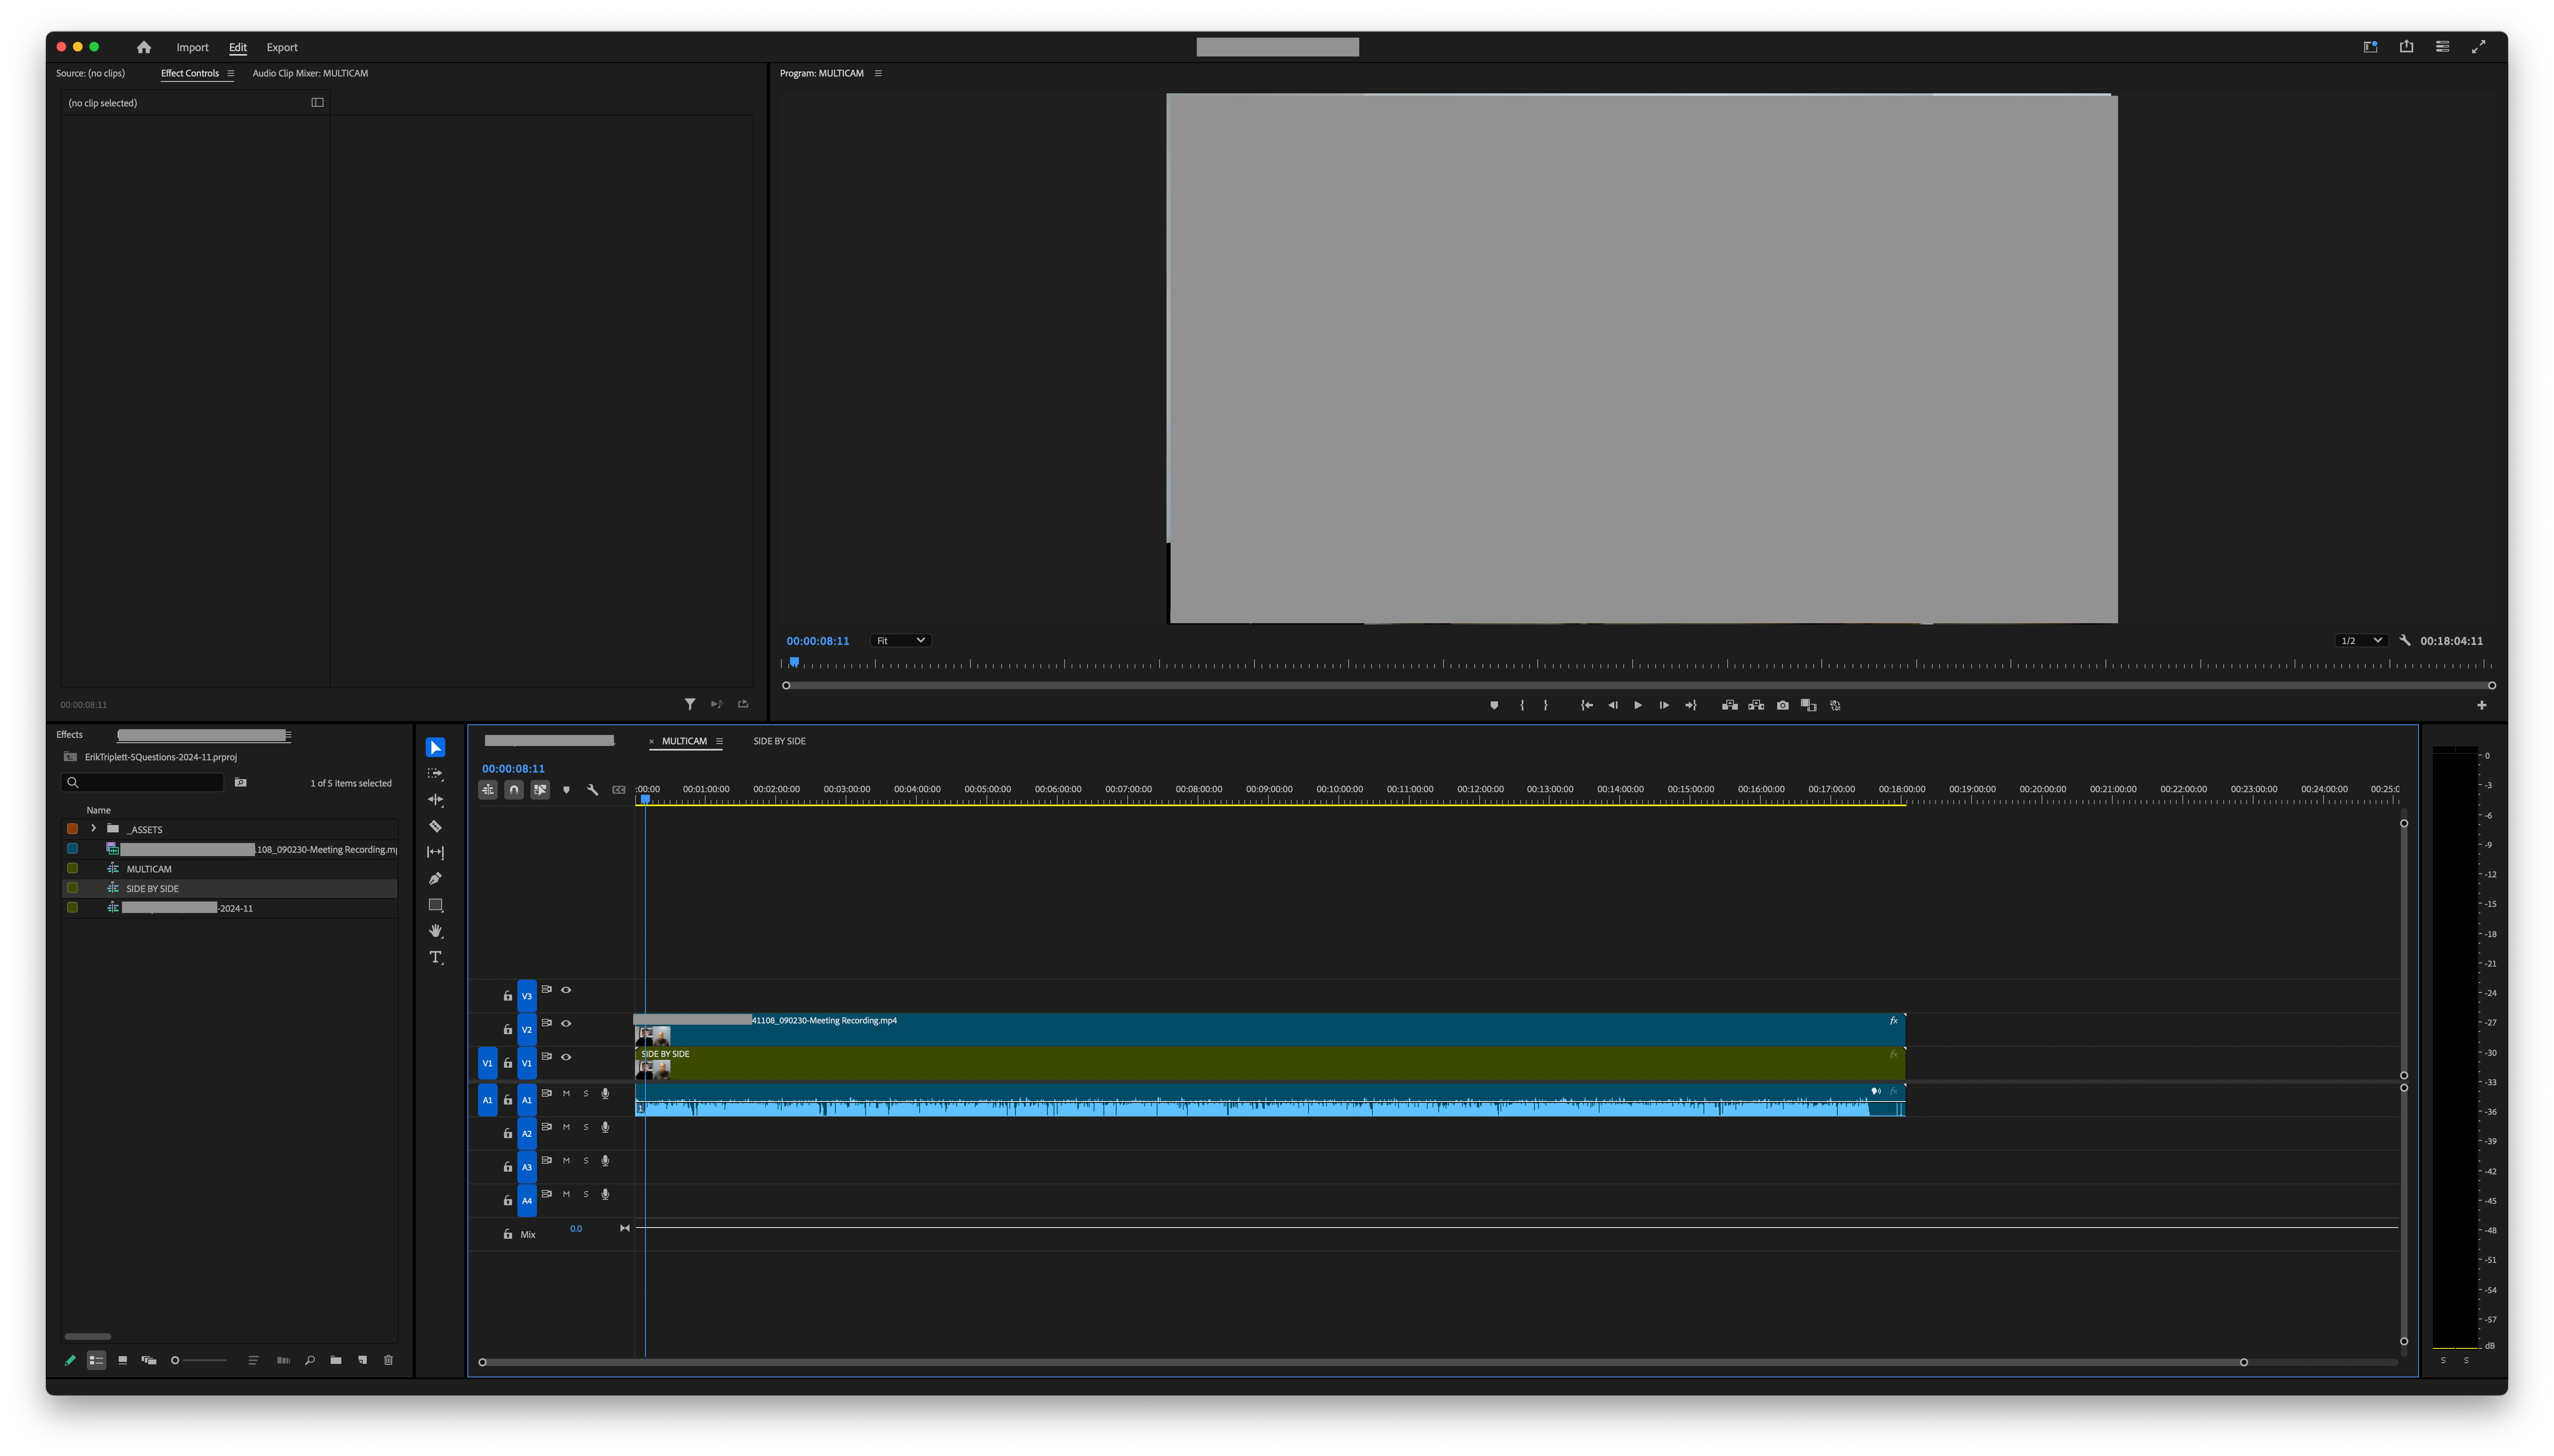Viewport: 2554px width, 1456px height.
Task: Open the Fit zoom level dropdown
Action: point(900,641)
